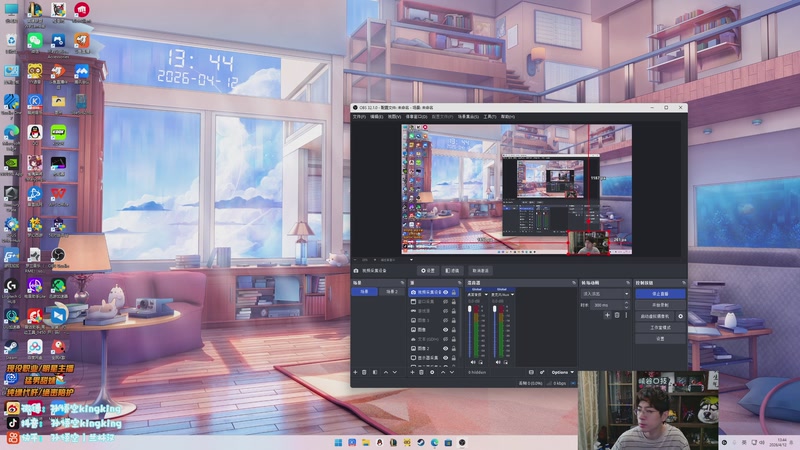Screen dimensions: 800x450
Task: Click 开始录制 to start recording
Action: (x=660, y=305)
